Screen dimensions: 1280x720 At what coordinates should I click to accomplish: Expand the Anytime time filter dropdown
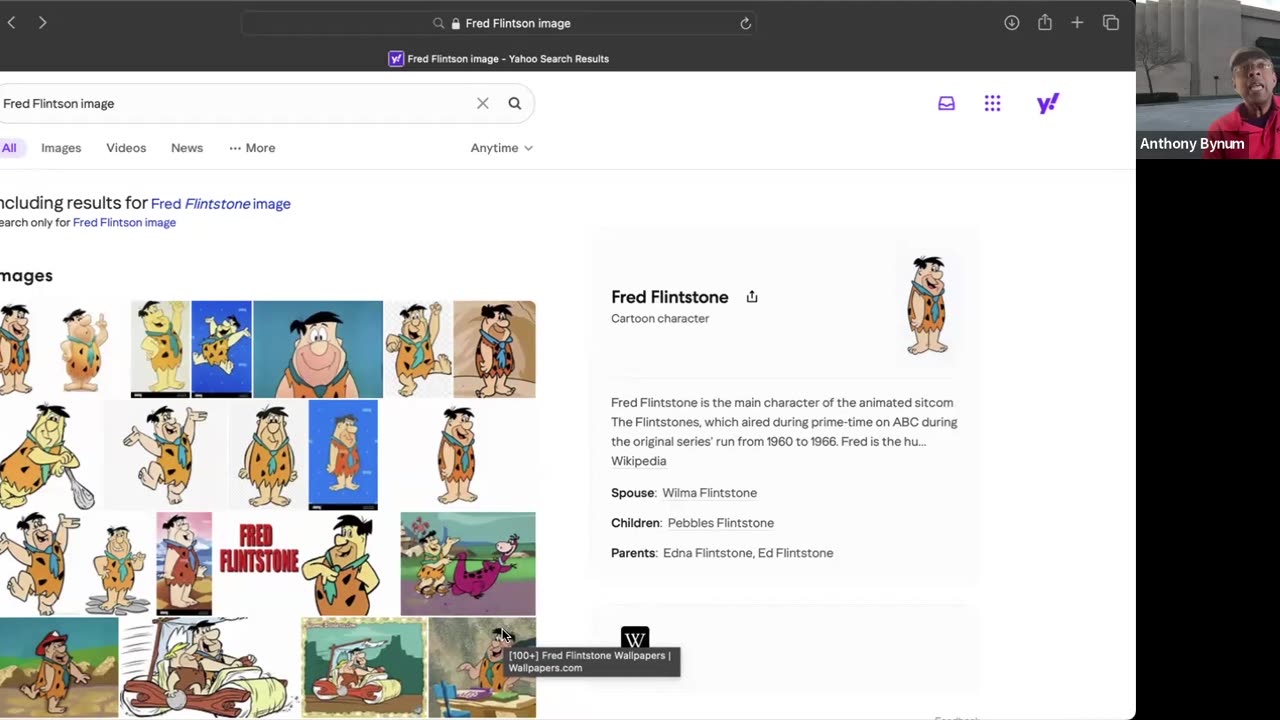pyautogui.click(x=502, y=148)
